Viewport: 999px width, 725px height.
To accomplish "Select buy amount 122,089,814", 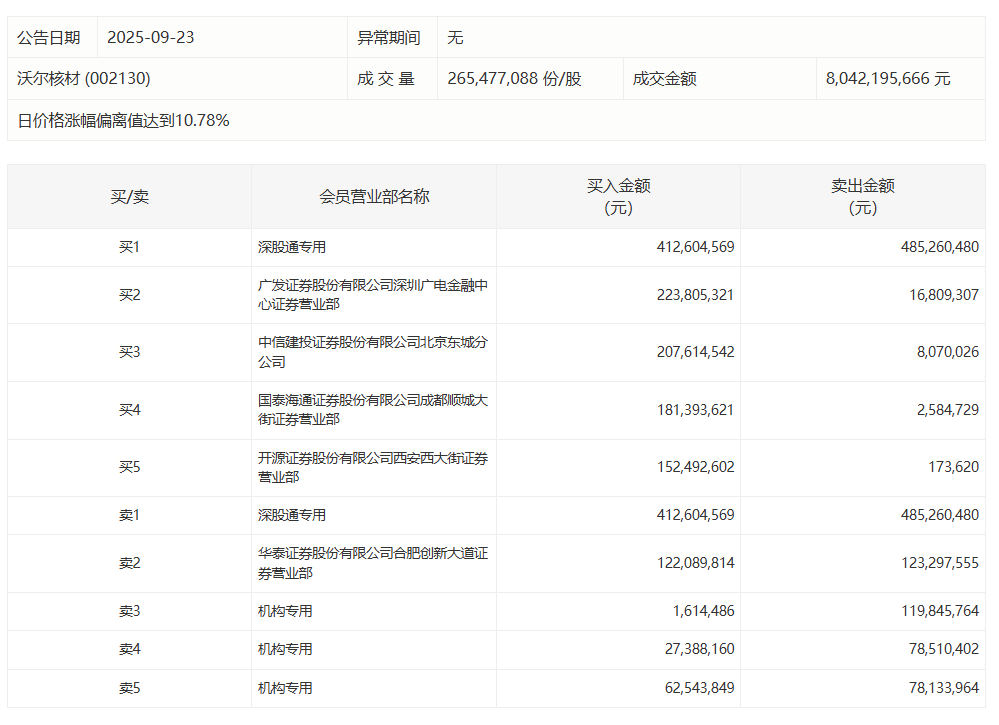I will tap(695, 563).
